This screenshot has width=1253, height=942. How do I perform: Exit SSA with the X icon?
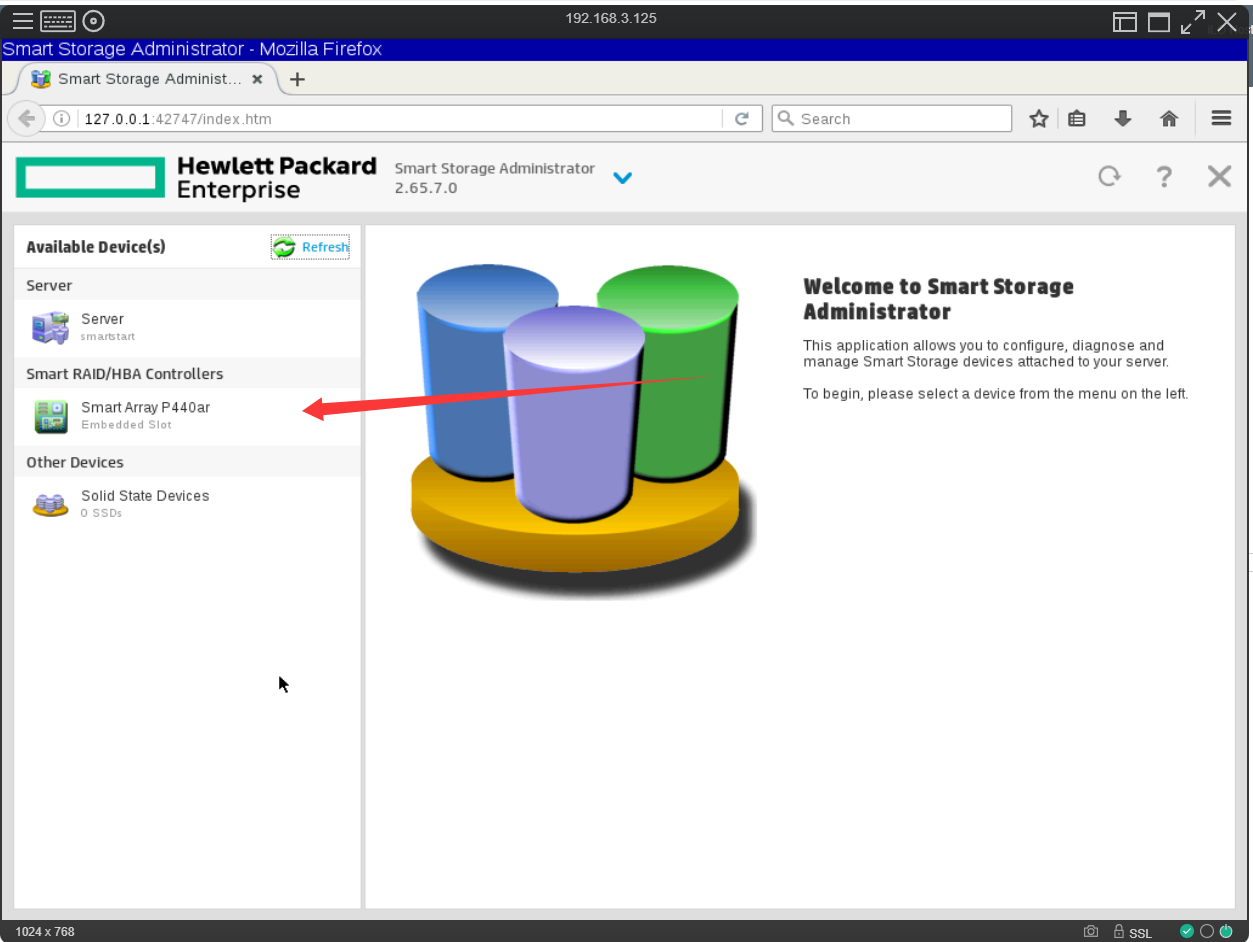[1219, 177]
